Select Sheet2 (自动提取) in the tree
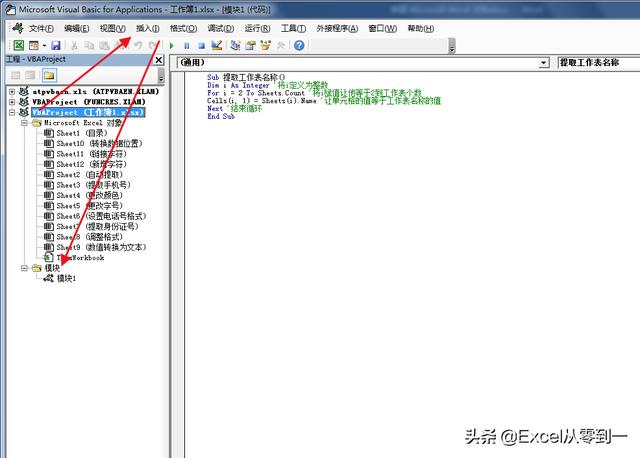 (x=89, y=174)
